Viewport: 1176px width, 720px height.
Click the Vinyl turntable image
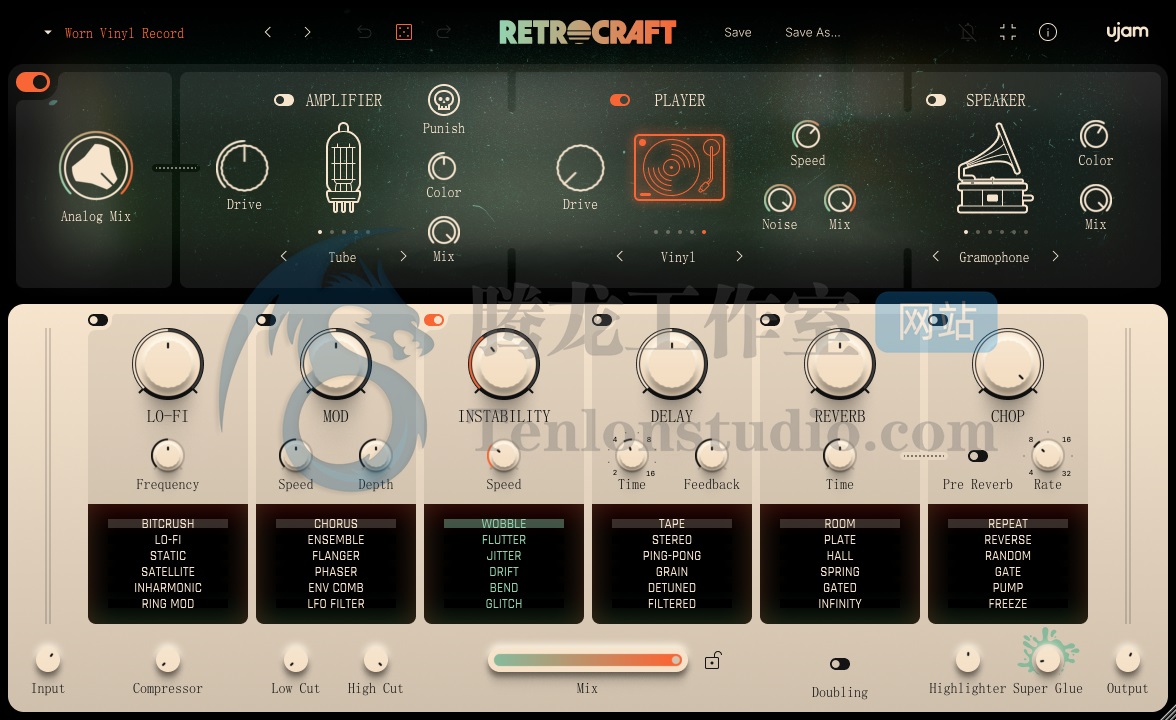[x=680, y=168]
